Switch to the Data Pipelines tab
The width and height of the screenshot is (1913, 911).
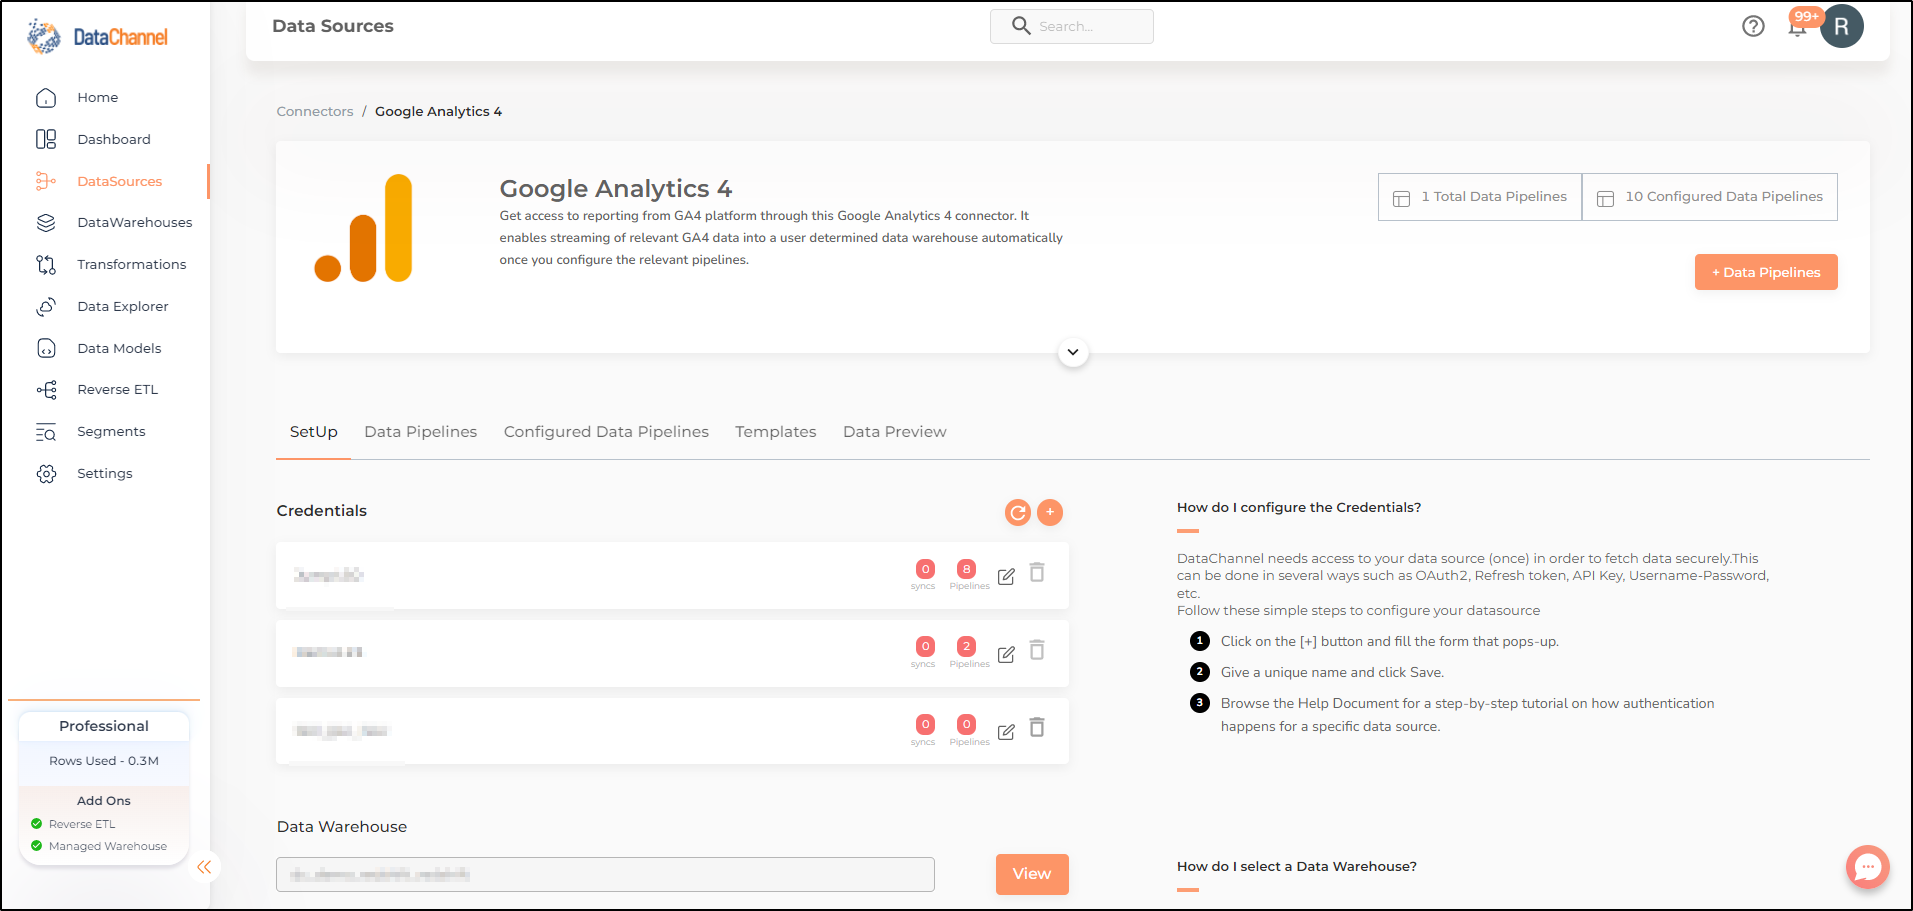click(x=420, y=432)
